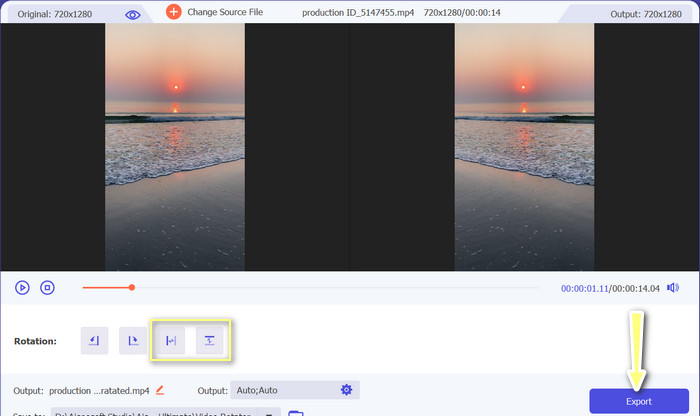Toggle original preview with eye icon
The height and width of the screenshot is (416, 700).
click(133, 14)
